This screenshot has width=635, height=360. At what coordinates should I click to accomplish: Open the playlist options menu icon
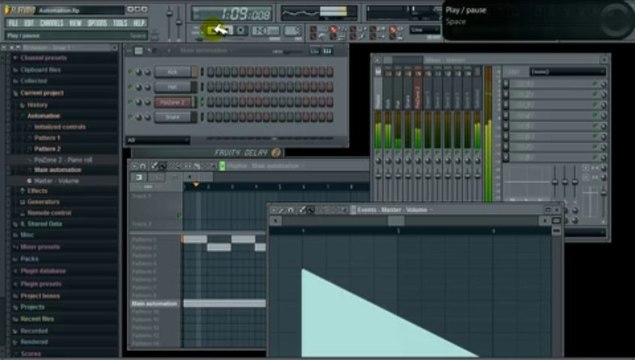[134, 166]
